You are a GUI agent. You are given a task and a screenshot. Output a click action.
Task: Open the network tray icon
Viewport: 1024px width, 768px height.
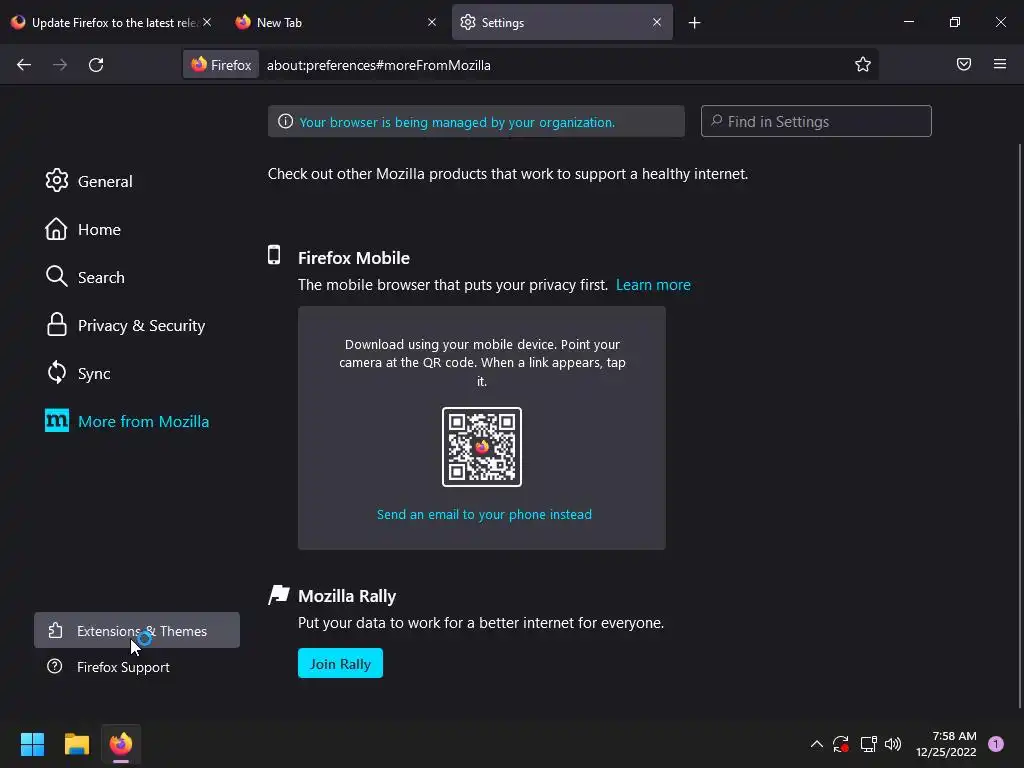click(868, 744)
